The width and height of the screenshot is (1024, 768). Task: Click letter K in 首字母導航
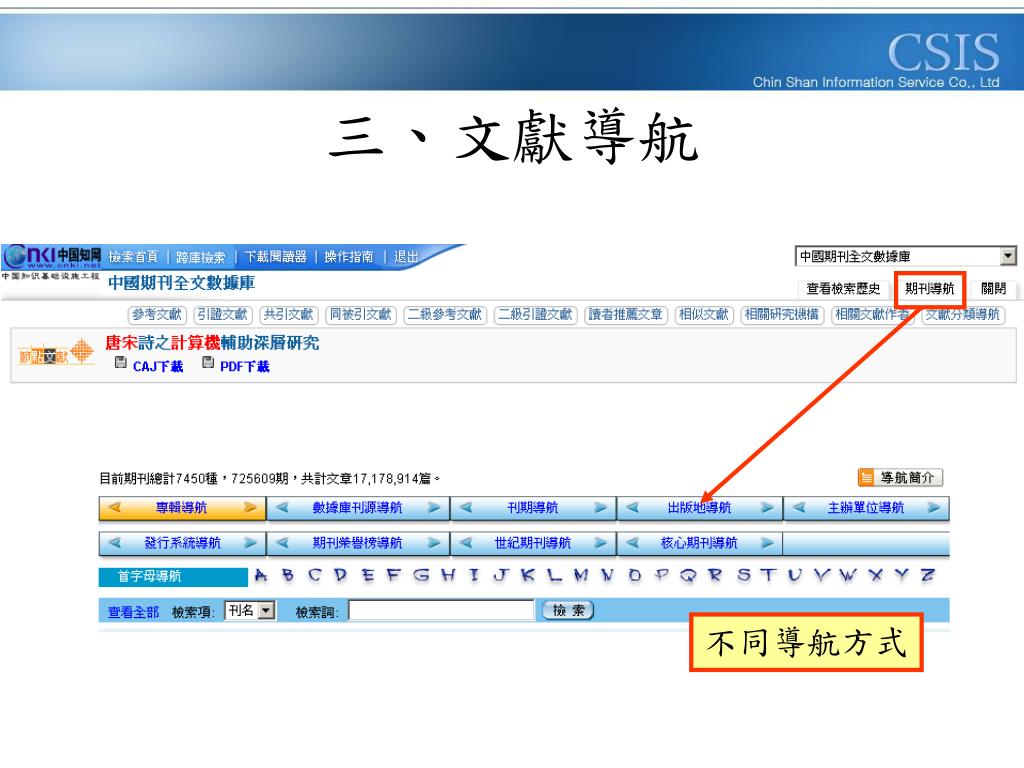(x=528, y=576)
